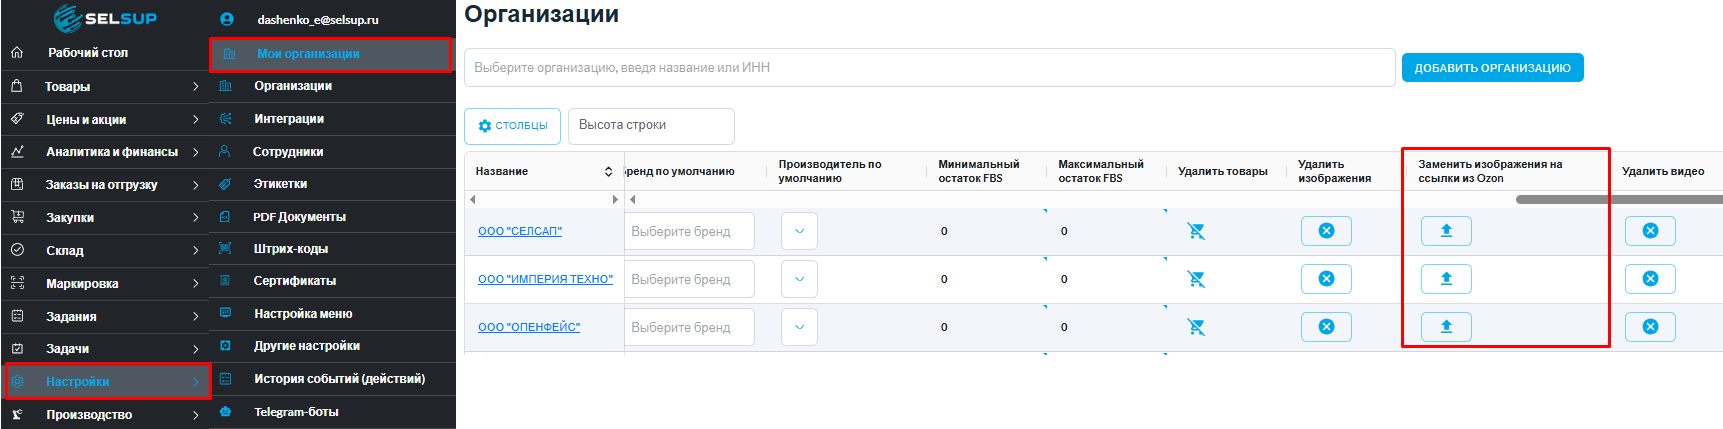Expand manufacturer dropdown for ООО "ОПЕНФЕЙС"
1723x429 pixels.
[799, 327]
